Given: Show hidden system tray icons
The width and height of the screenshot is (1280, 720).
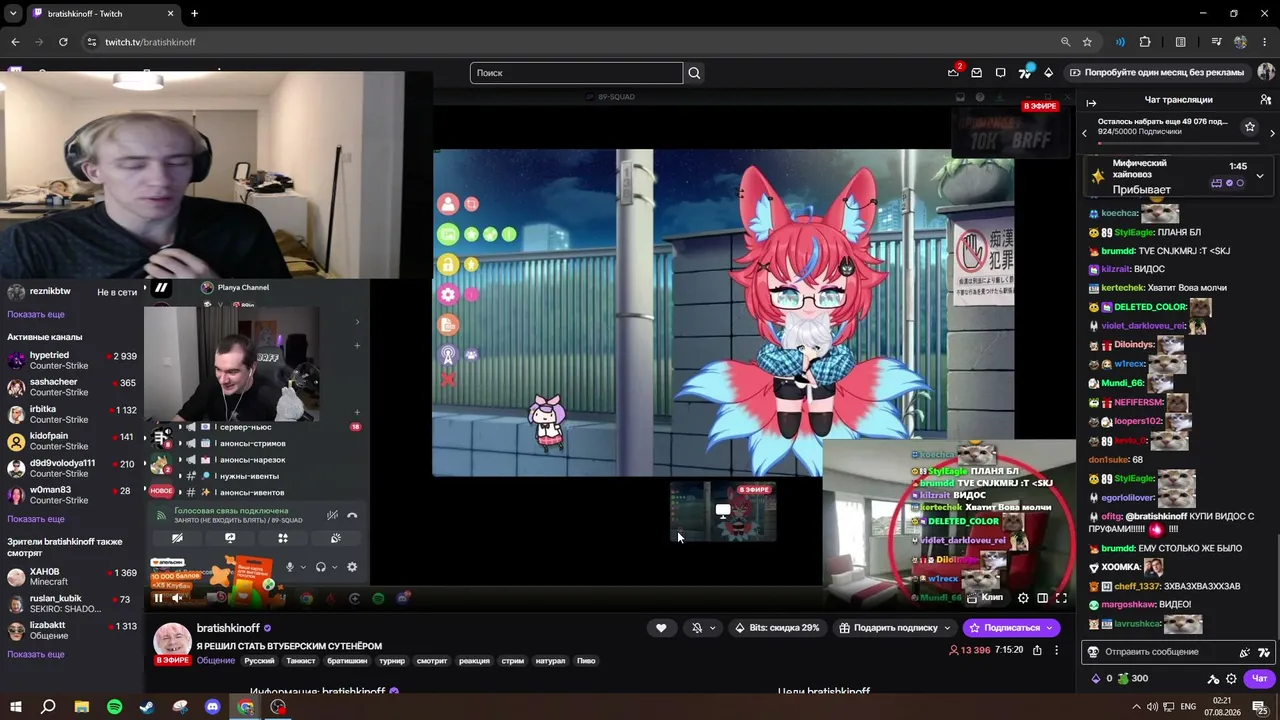Looking at the screenshot, I should point(1137,707).
